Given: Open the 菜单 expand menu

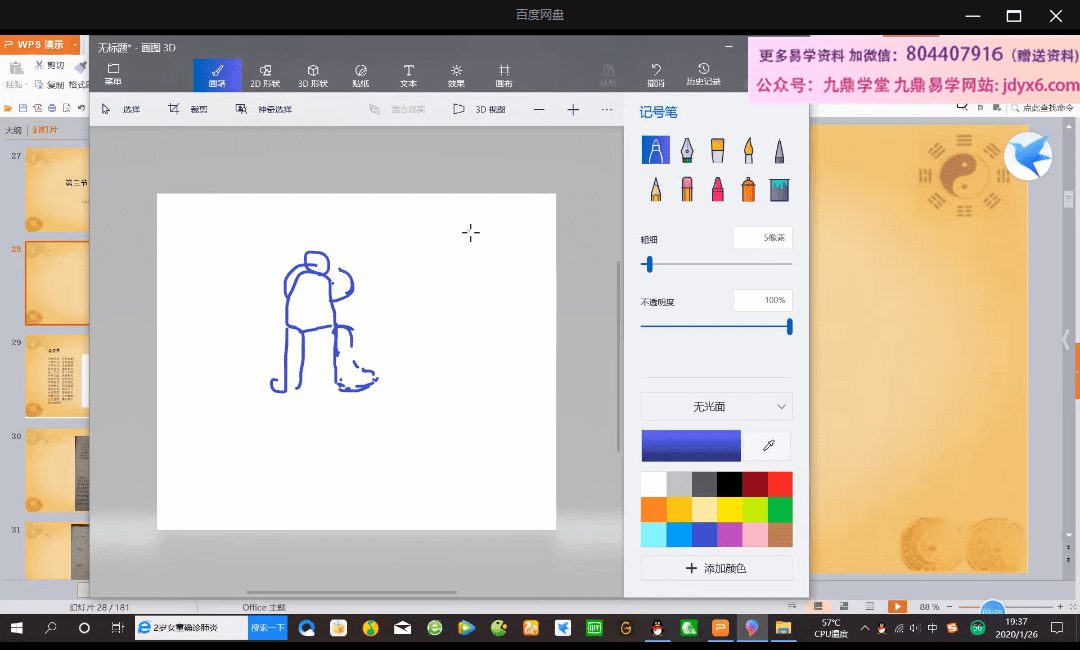Looking at the screenshot, I should click(113, 74).
